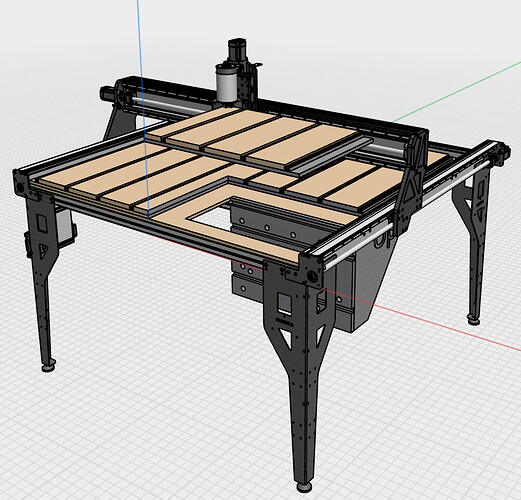Select the motor on the gantry's left end
The image size is (521, 500).
(107, 93)
